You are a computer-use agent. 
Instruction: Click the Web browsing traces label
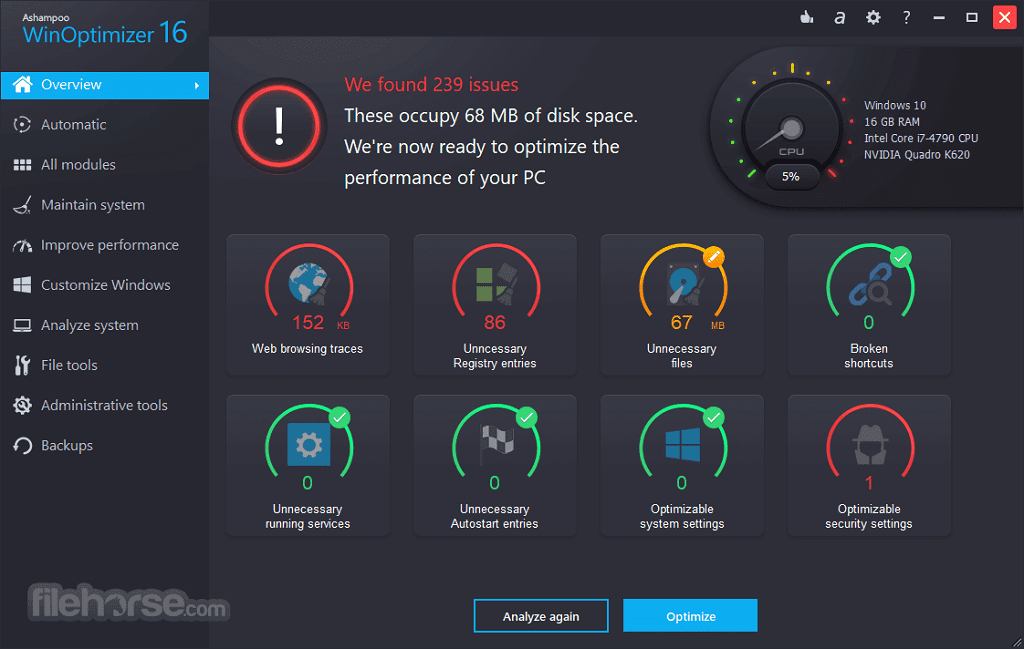coord(308,349)
